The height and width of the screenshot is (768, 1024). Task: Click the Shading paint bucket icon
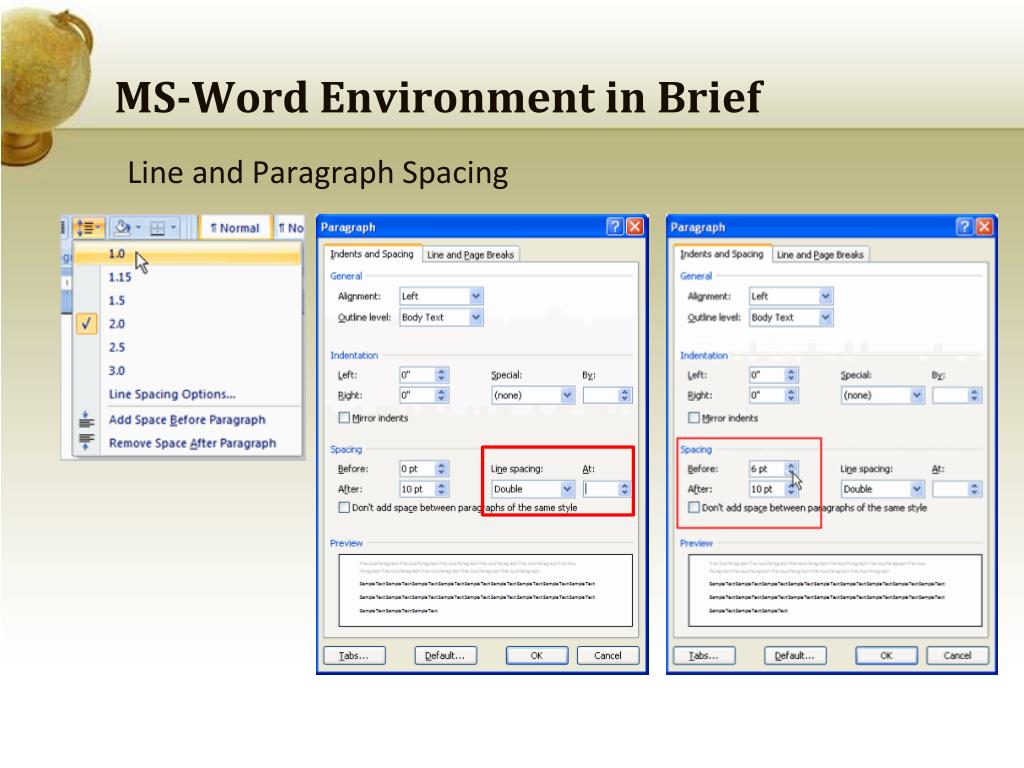coord(122,228)
